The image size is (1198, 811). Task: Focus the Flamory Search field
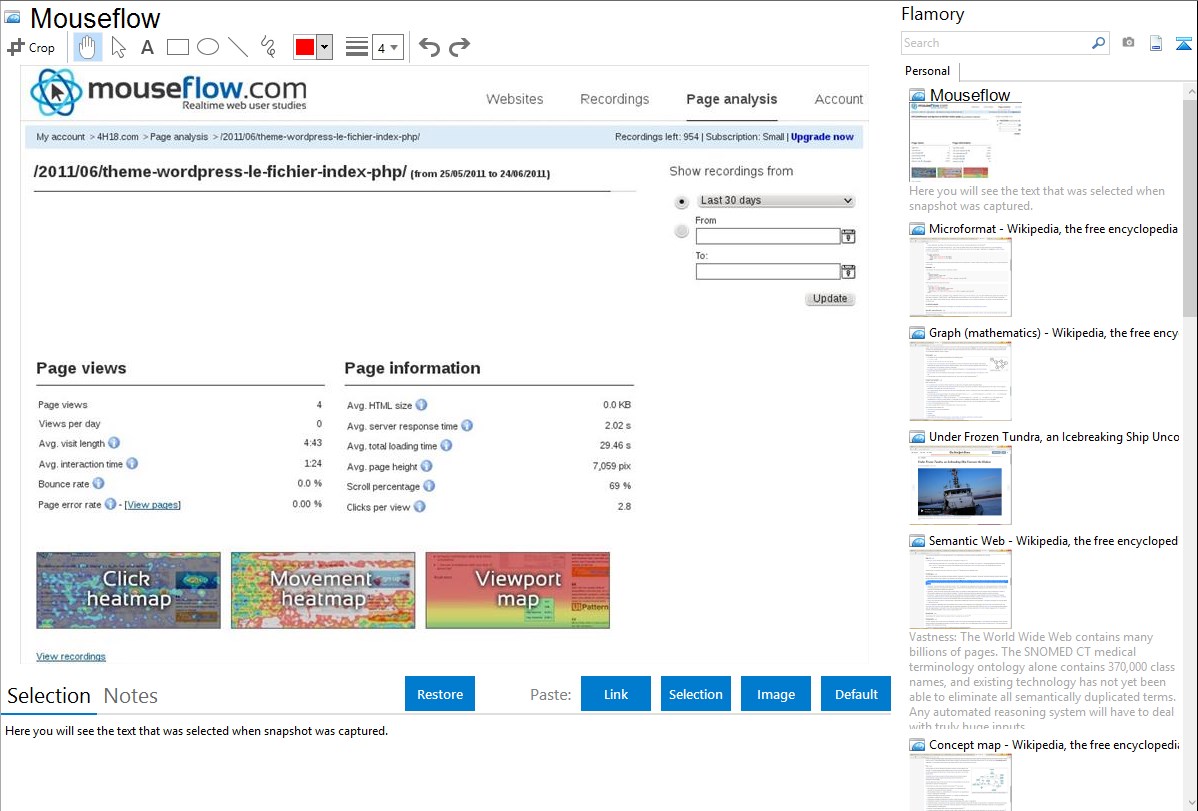point(996,43)
